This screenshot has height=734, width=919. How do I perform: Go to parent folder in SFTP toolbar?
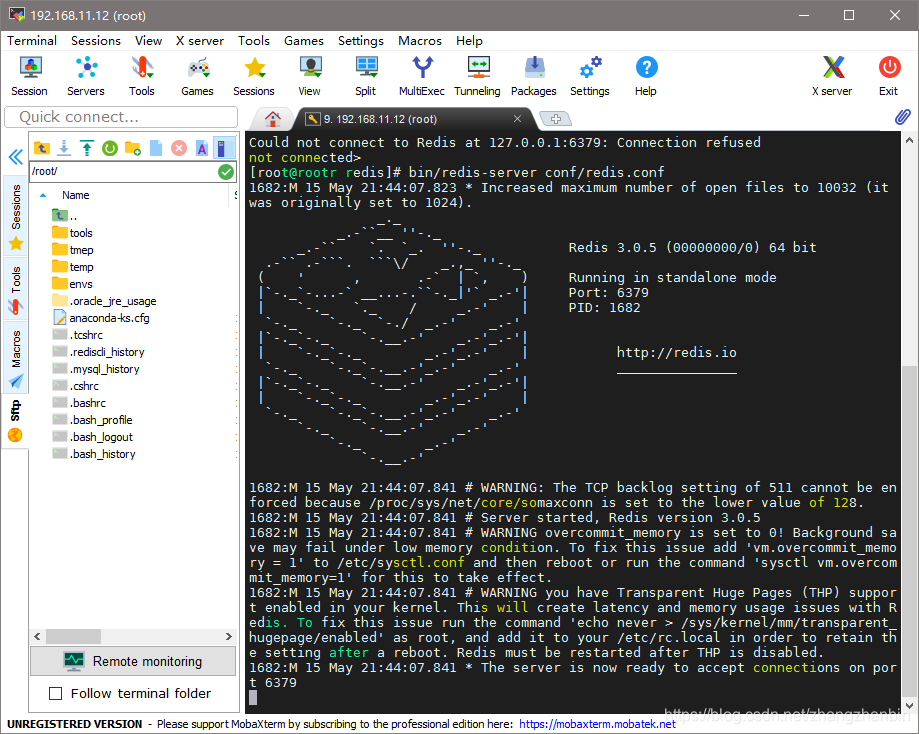41,148
